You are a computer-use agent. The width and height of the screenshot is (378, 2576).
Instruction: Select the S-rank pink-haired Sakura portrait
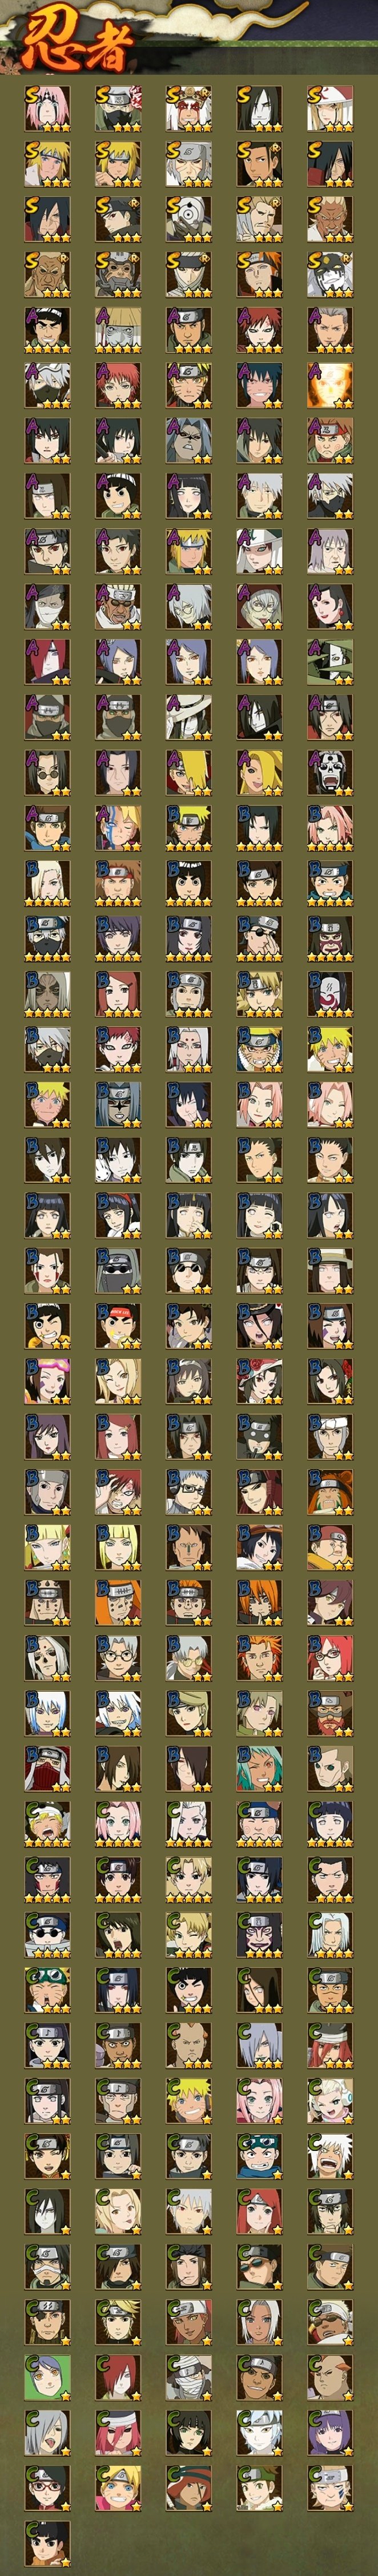pyautogui.click(x=47, y=109)
